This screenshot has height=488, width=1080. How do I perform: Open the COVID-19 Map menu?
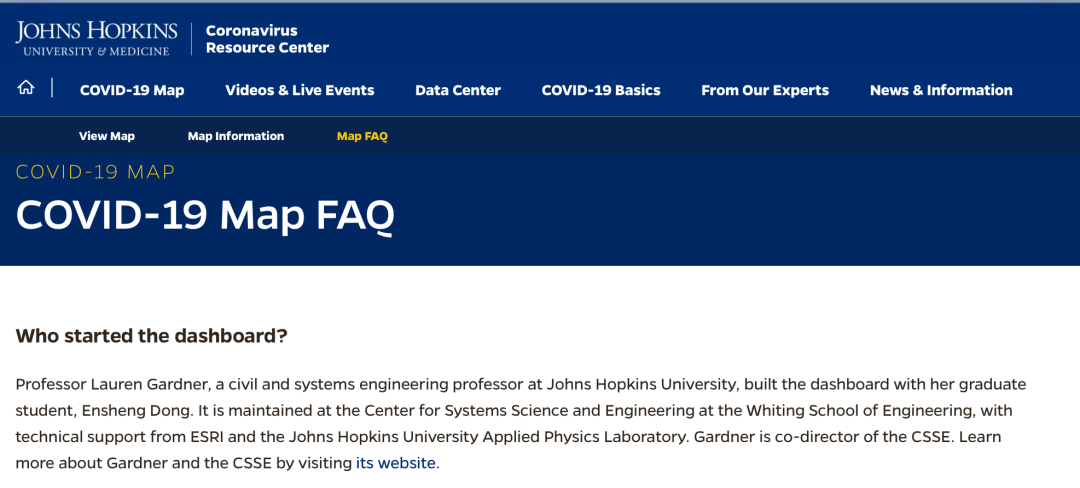[x=132, y=90]
